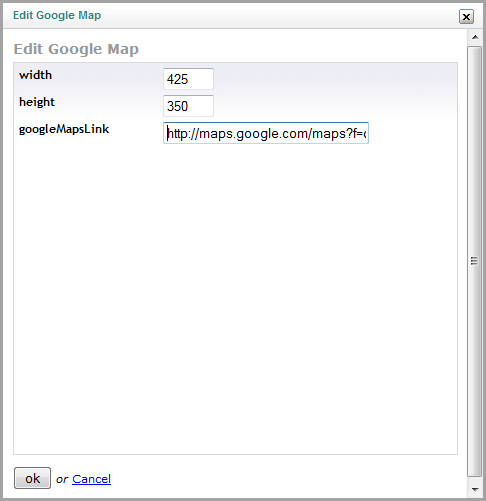The width and height of the screenshot is (486, 501).
Task: Click the googleMapsLink label
Action: (x=64, y=129)
